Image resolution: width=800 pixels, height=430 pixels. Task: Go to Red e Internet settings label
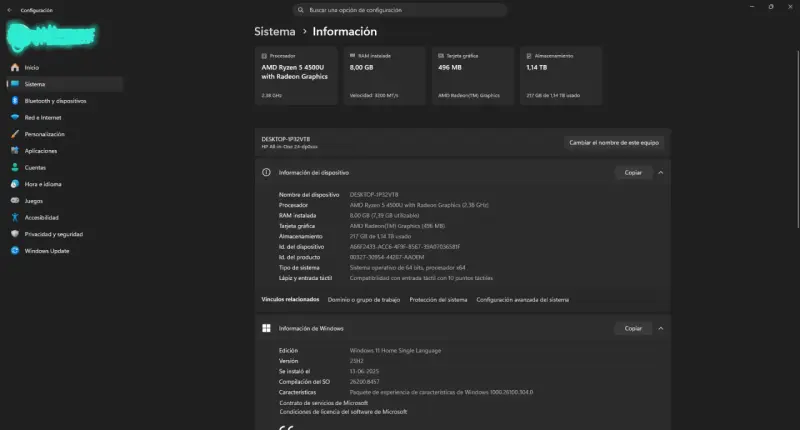43,117
